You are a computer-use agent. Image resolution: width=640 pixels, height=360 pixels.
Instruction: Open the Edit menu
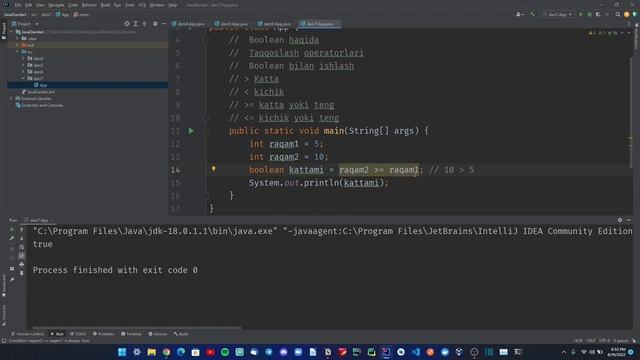pos(29,5)
